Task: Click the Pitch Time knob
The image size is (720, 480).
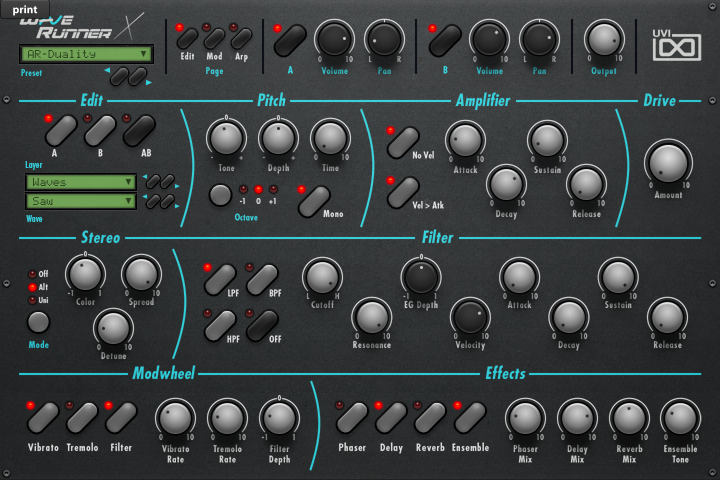Action: pyautogui.click(x=330, y=139)
